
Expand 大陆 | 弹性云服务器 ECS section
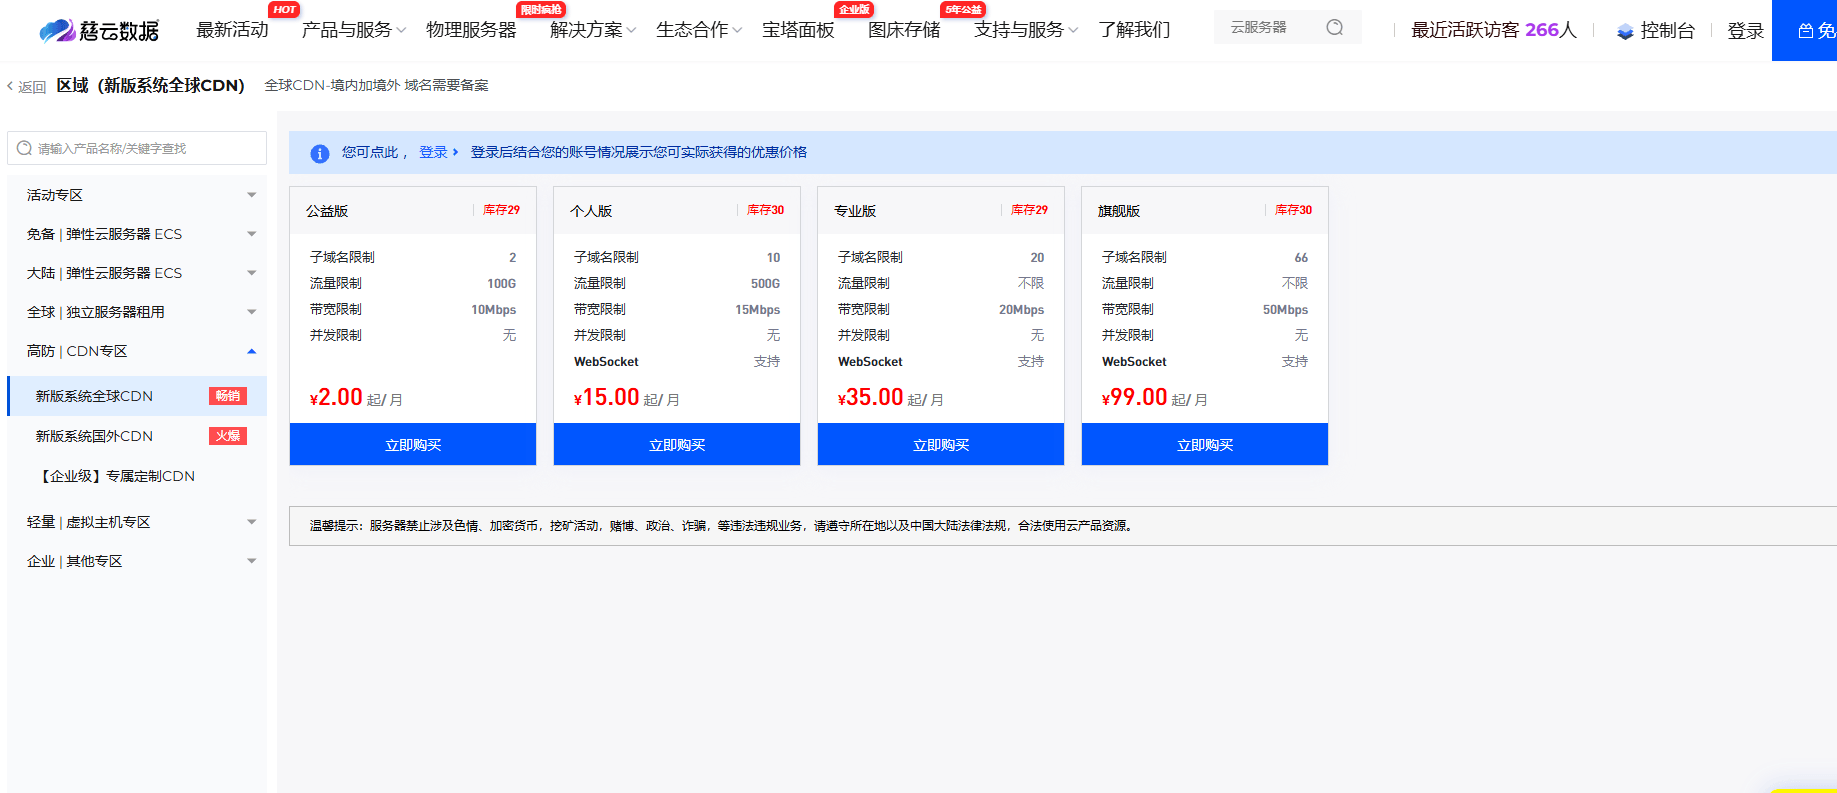[137, 273]
